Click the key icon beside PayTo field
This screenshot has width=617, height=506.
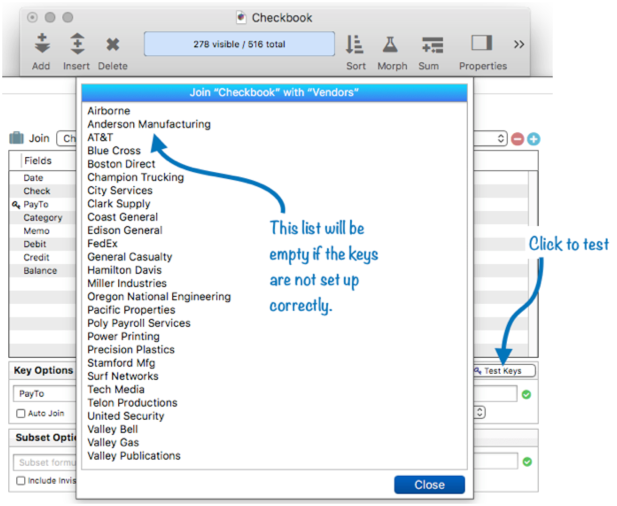pos(16,205)
